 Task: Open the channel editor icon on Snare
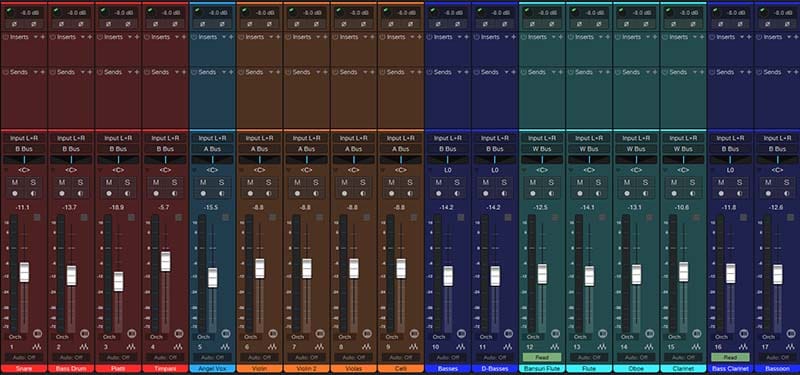coord(37,334)
